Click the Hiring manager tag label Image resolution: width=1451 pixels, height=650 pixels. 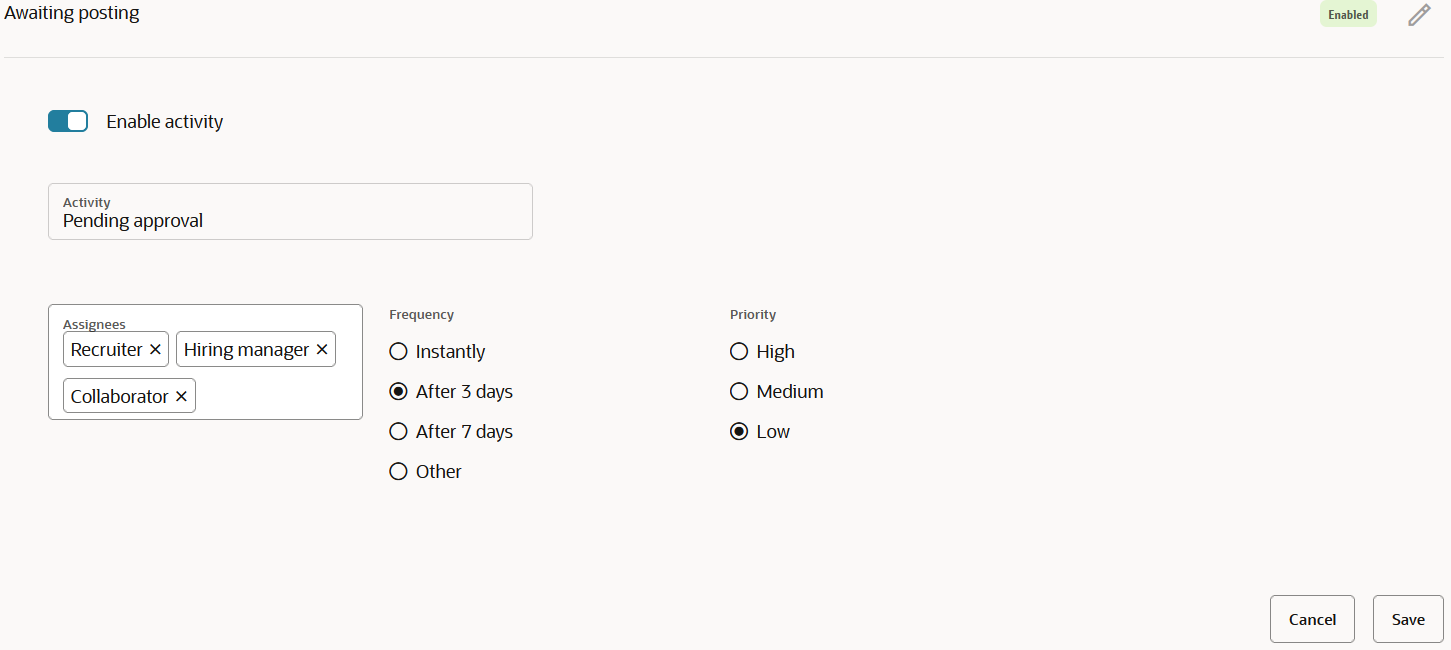tap(246, 350)
